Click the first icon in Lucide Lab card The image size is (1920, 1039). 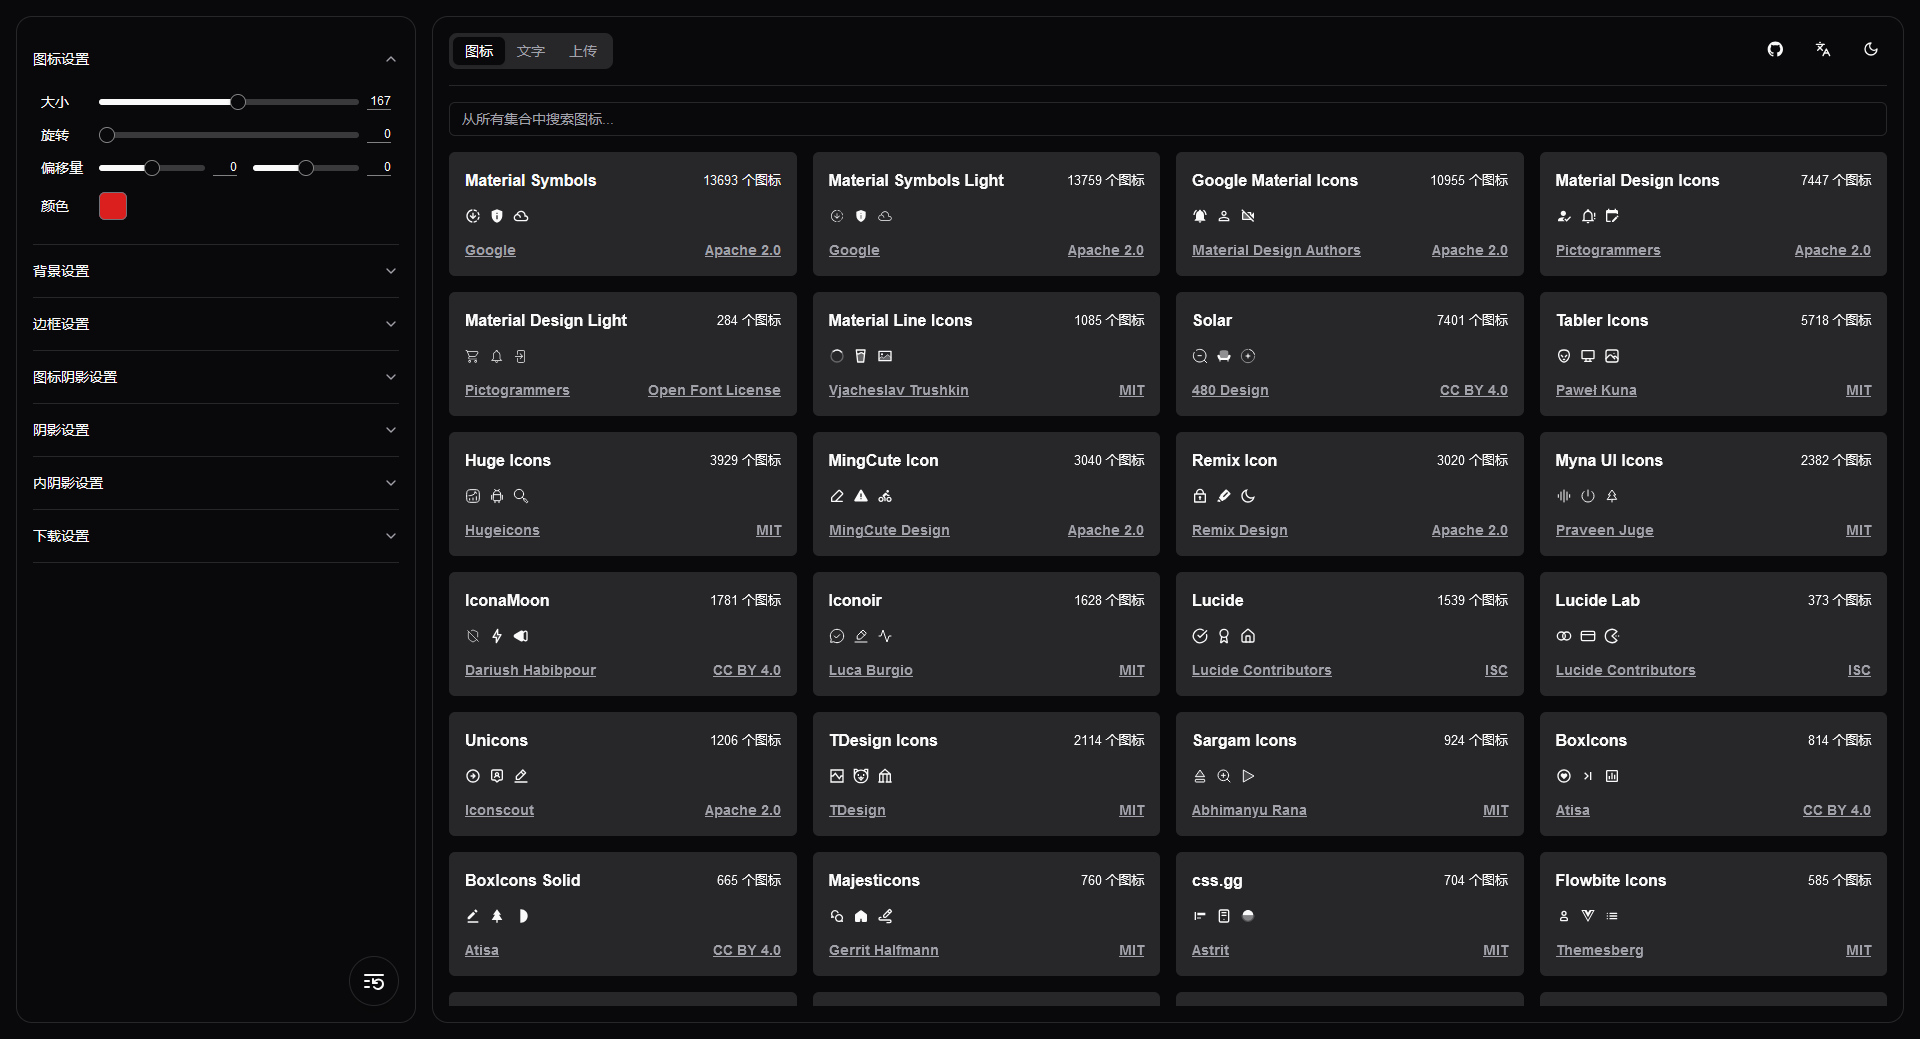pyautogui.click(x=1564, y=636)
